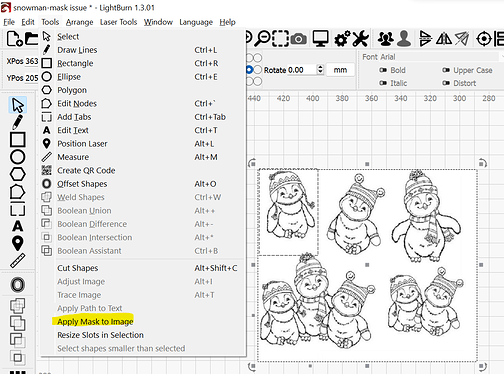Open camera capture in top toolbar
Image resolution: width=504 pixels, height=374 pixels.
click(299, 39)
